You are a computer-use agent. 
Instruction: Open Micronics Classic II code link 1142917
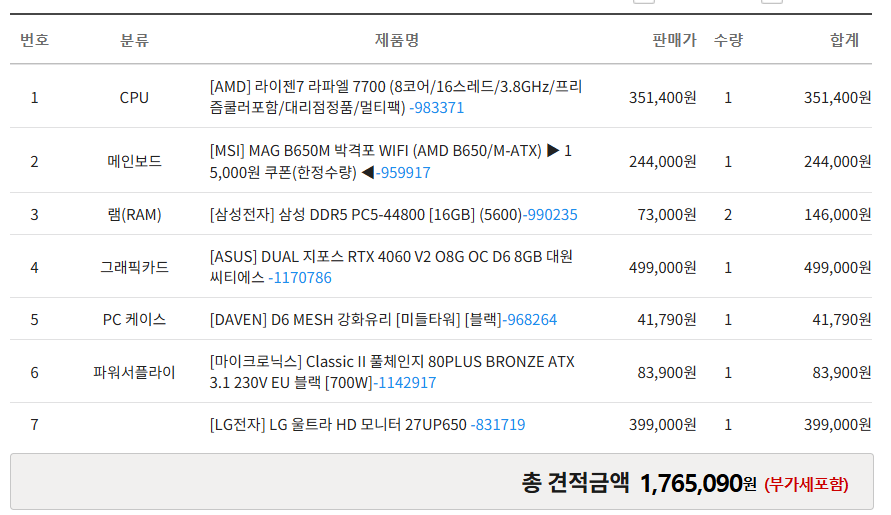(x=405, y=383)
